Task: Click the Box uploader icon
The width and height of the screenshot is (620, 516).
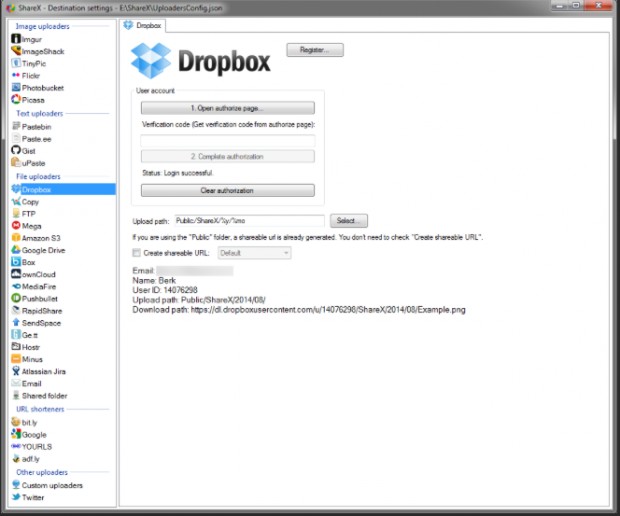Action: pos(16,262)
